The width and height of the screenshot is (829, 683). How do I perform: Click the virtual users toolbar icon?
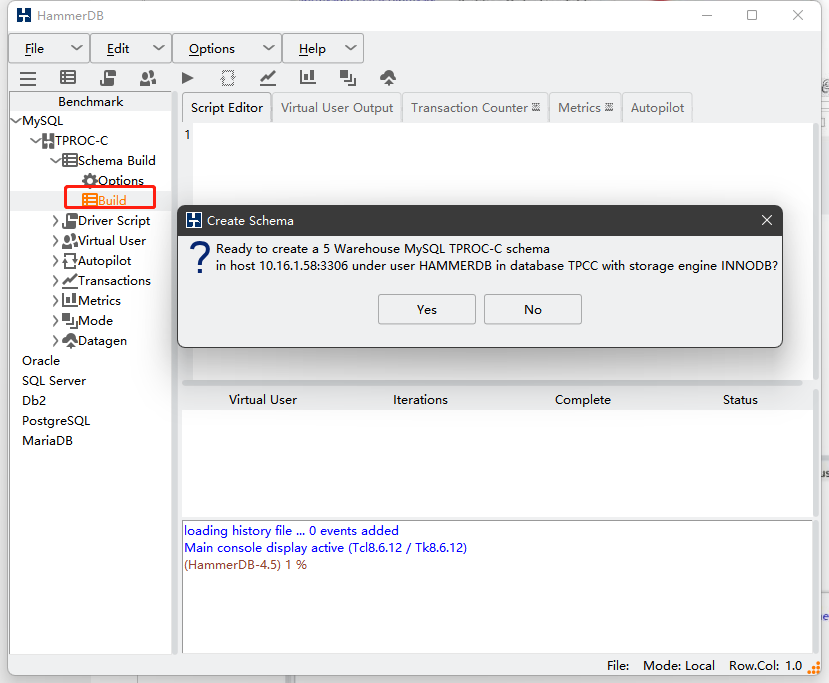point(148,78)
